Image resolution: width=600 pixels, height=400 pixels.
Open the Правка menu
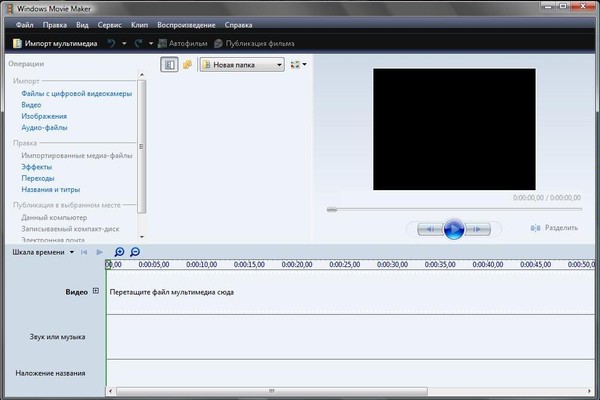[x=55, y=25]
